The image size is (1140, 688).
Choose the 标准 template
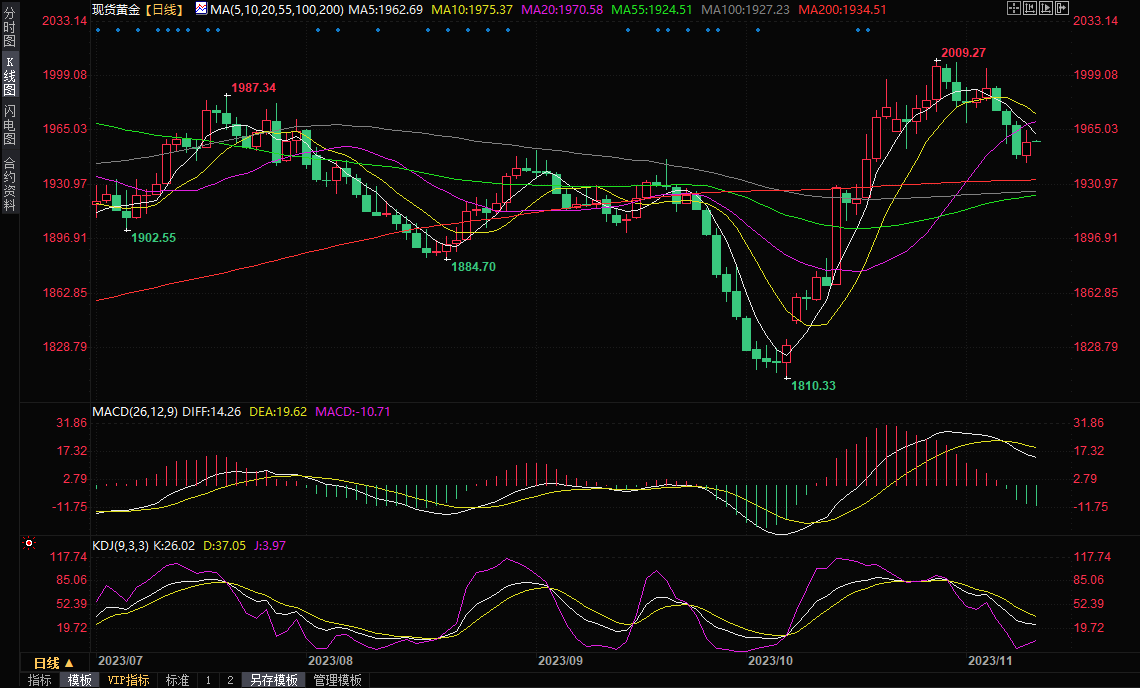[177, 680]
